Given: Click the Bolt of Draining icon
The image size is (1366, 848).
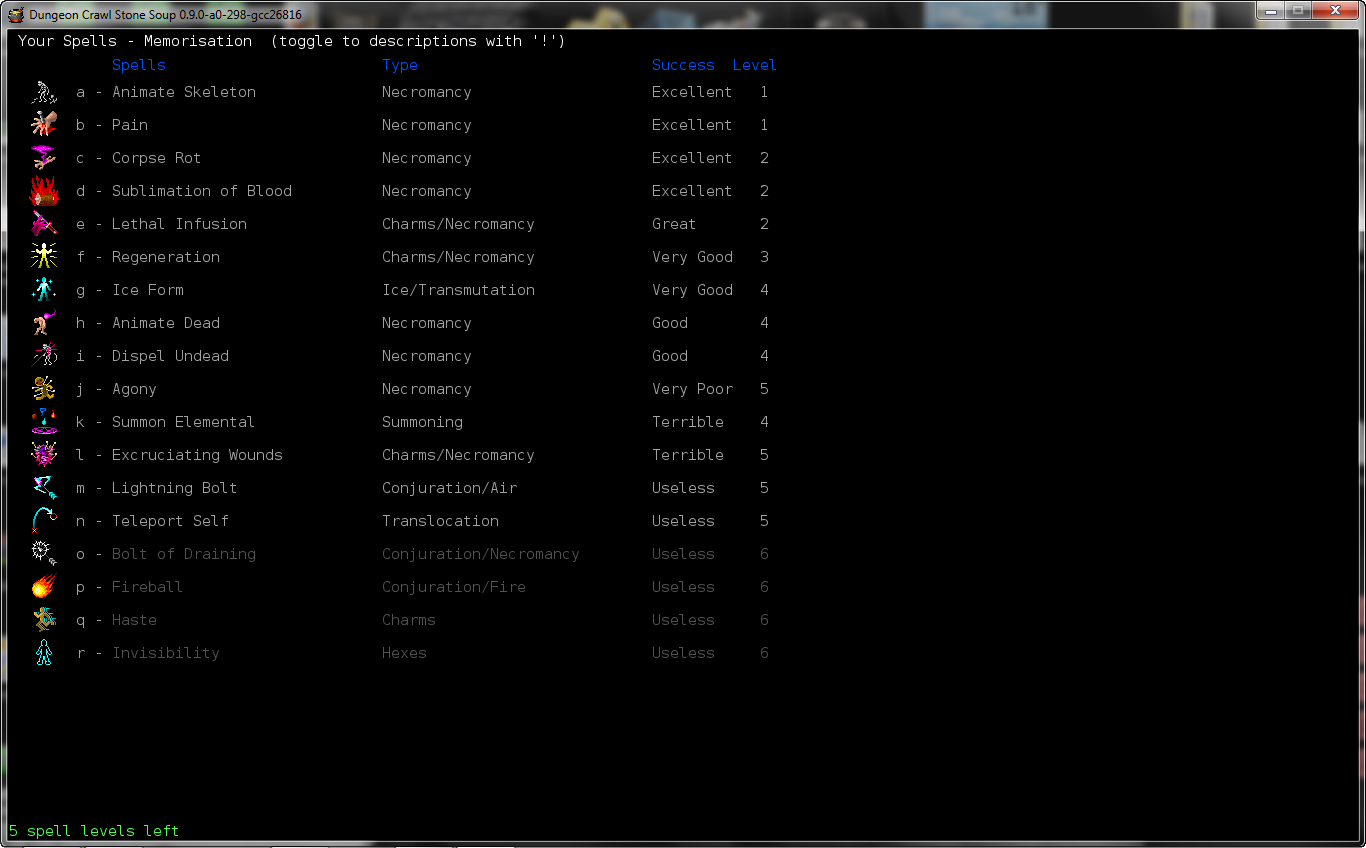Looking at the screenshot, I should (44, 554).
